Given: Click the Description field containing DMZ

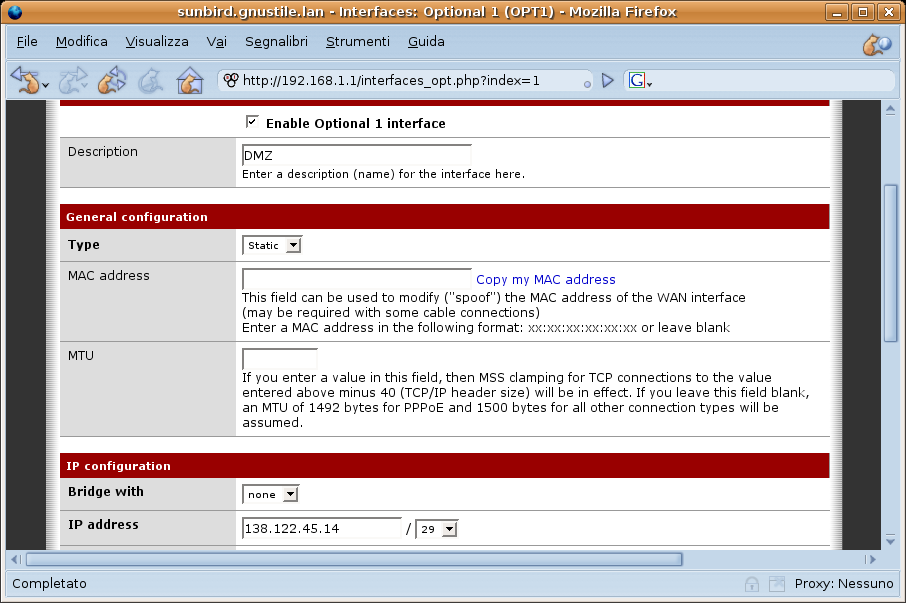Looking at the screenshot, I should click(356, 155).
